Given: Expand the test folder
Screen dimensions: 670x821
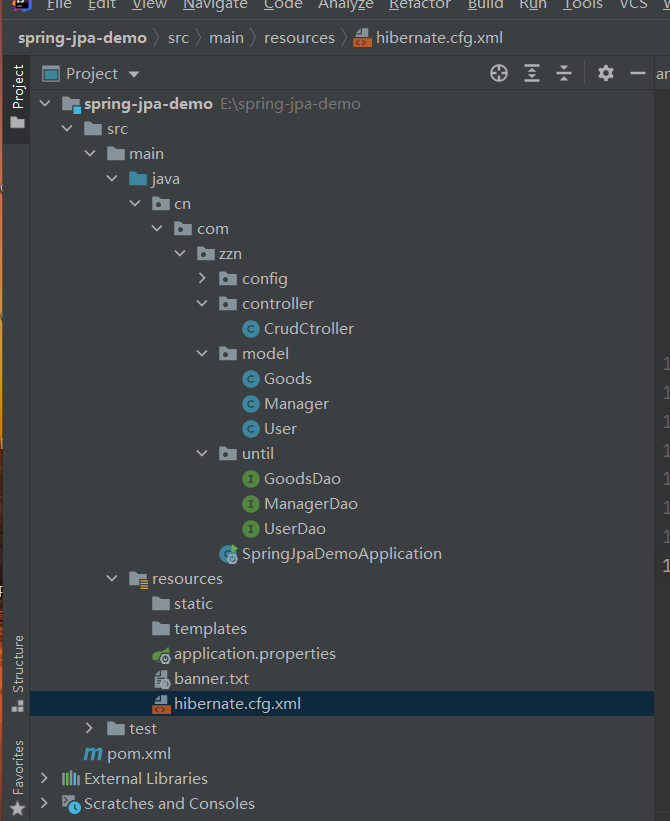Looking at the screenshot, I should [89, 729].
